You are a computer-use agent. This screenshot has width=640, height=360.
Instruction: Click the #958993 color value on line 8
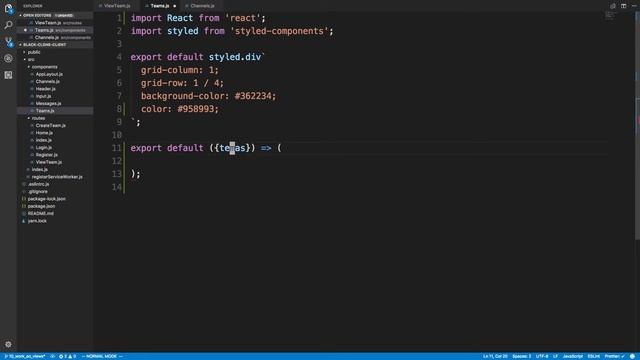[196, 109]
